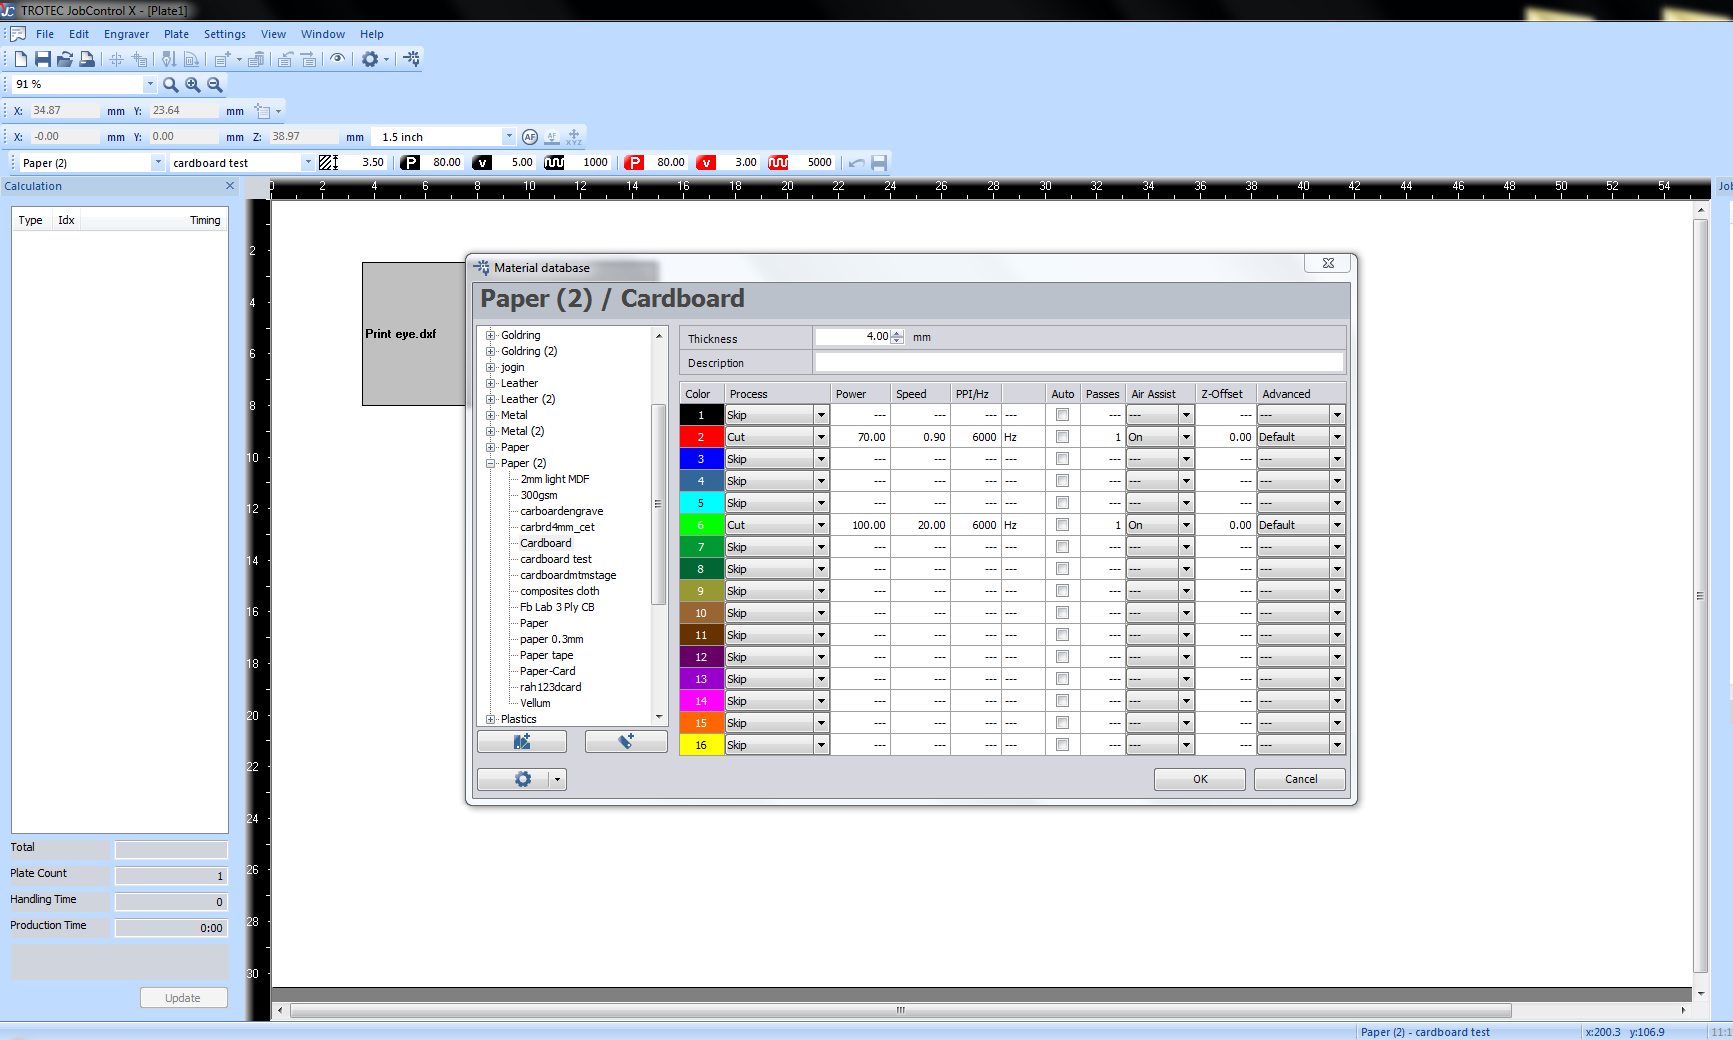Select the 2mm light MDF material
The width and height of the screenshot is (1733, 1040).
(x=555, y=479)
